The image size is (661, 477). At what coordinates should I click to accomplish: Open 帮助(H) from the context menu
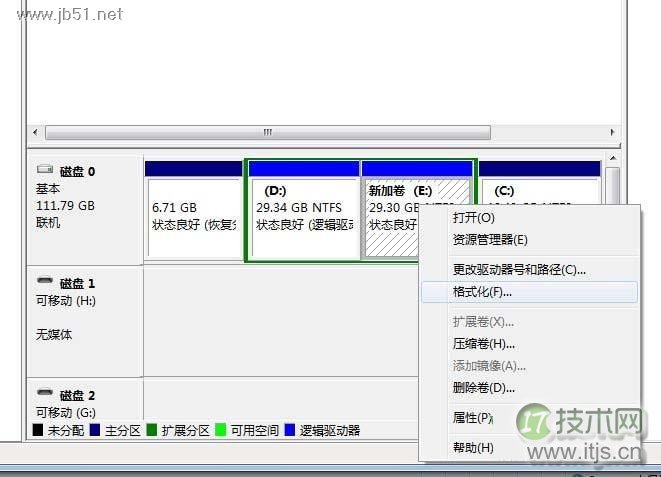[x=529, y=448]
